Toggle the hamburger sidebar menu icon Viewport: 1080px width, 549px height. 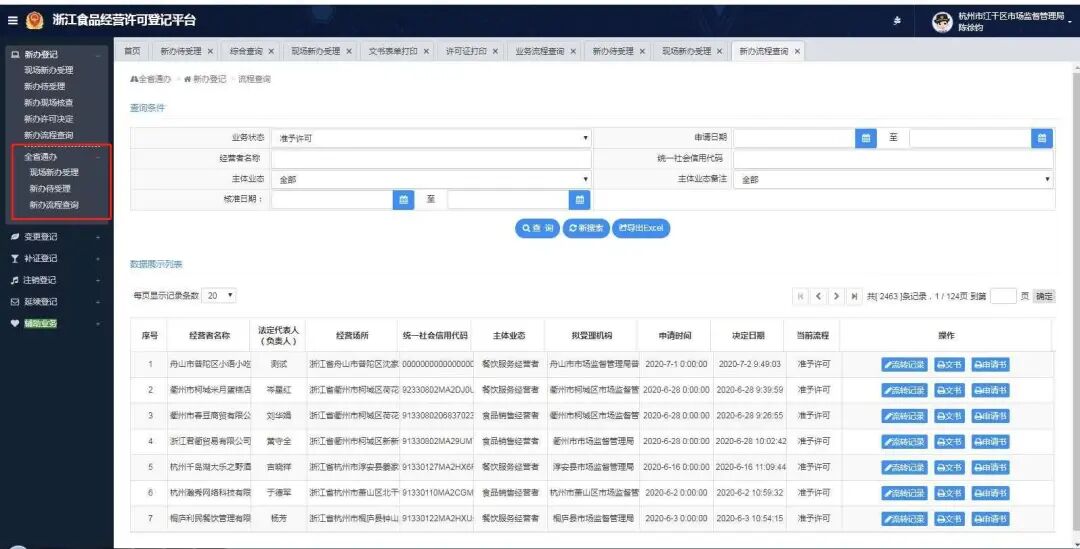pos(12,21)
